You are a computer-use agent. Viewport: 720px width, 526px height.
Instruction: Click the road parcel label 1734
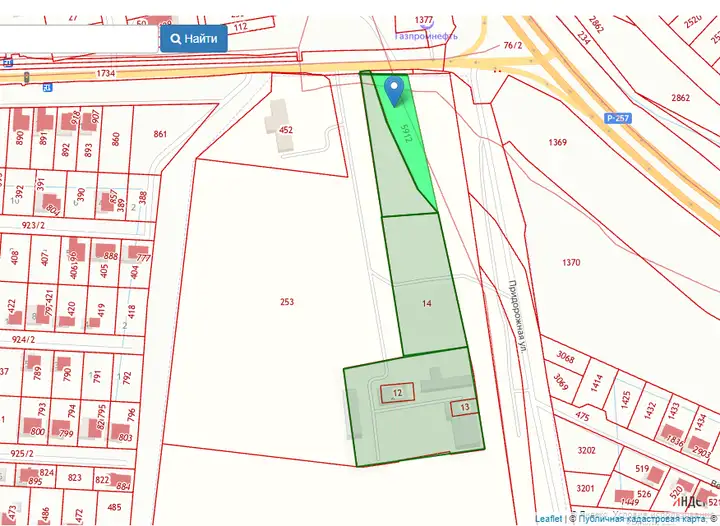click(x=105, y=74)
